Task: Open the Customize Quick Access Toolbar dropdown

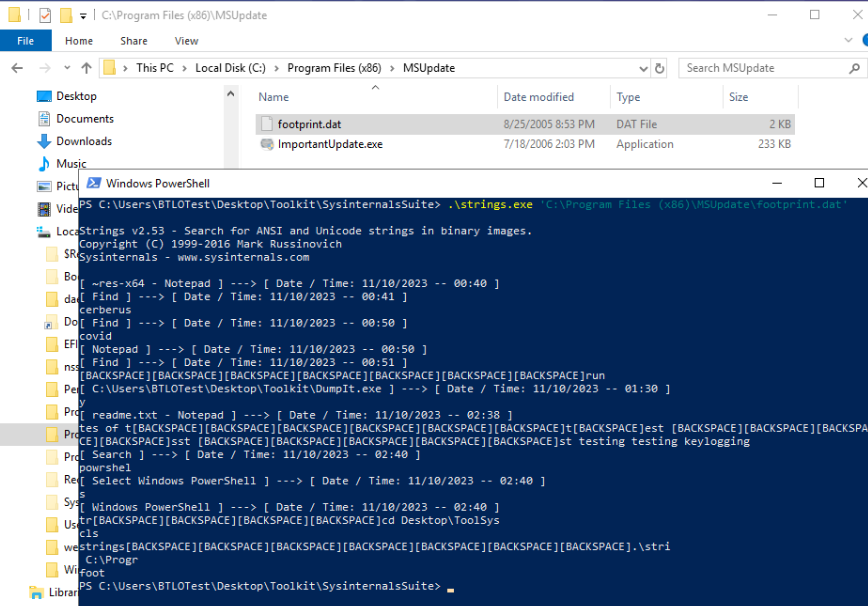Action: 83,16
